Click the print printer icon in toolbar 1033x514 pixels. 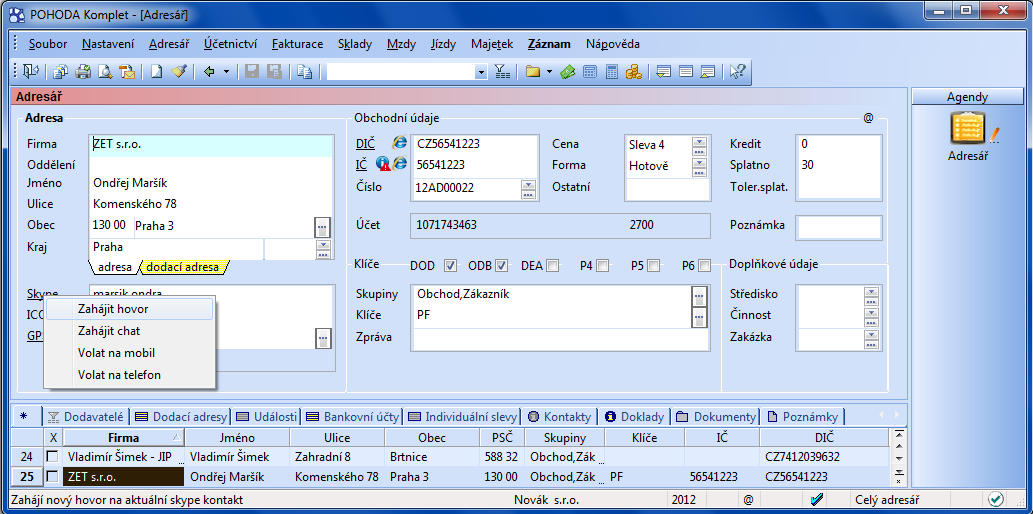[82, 72]
